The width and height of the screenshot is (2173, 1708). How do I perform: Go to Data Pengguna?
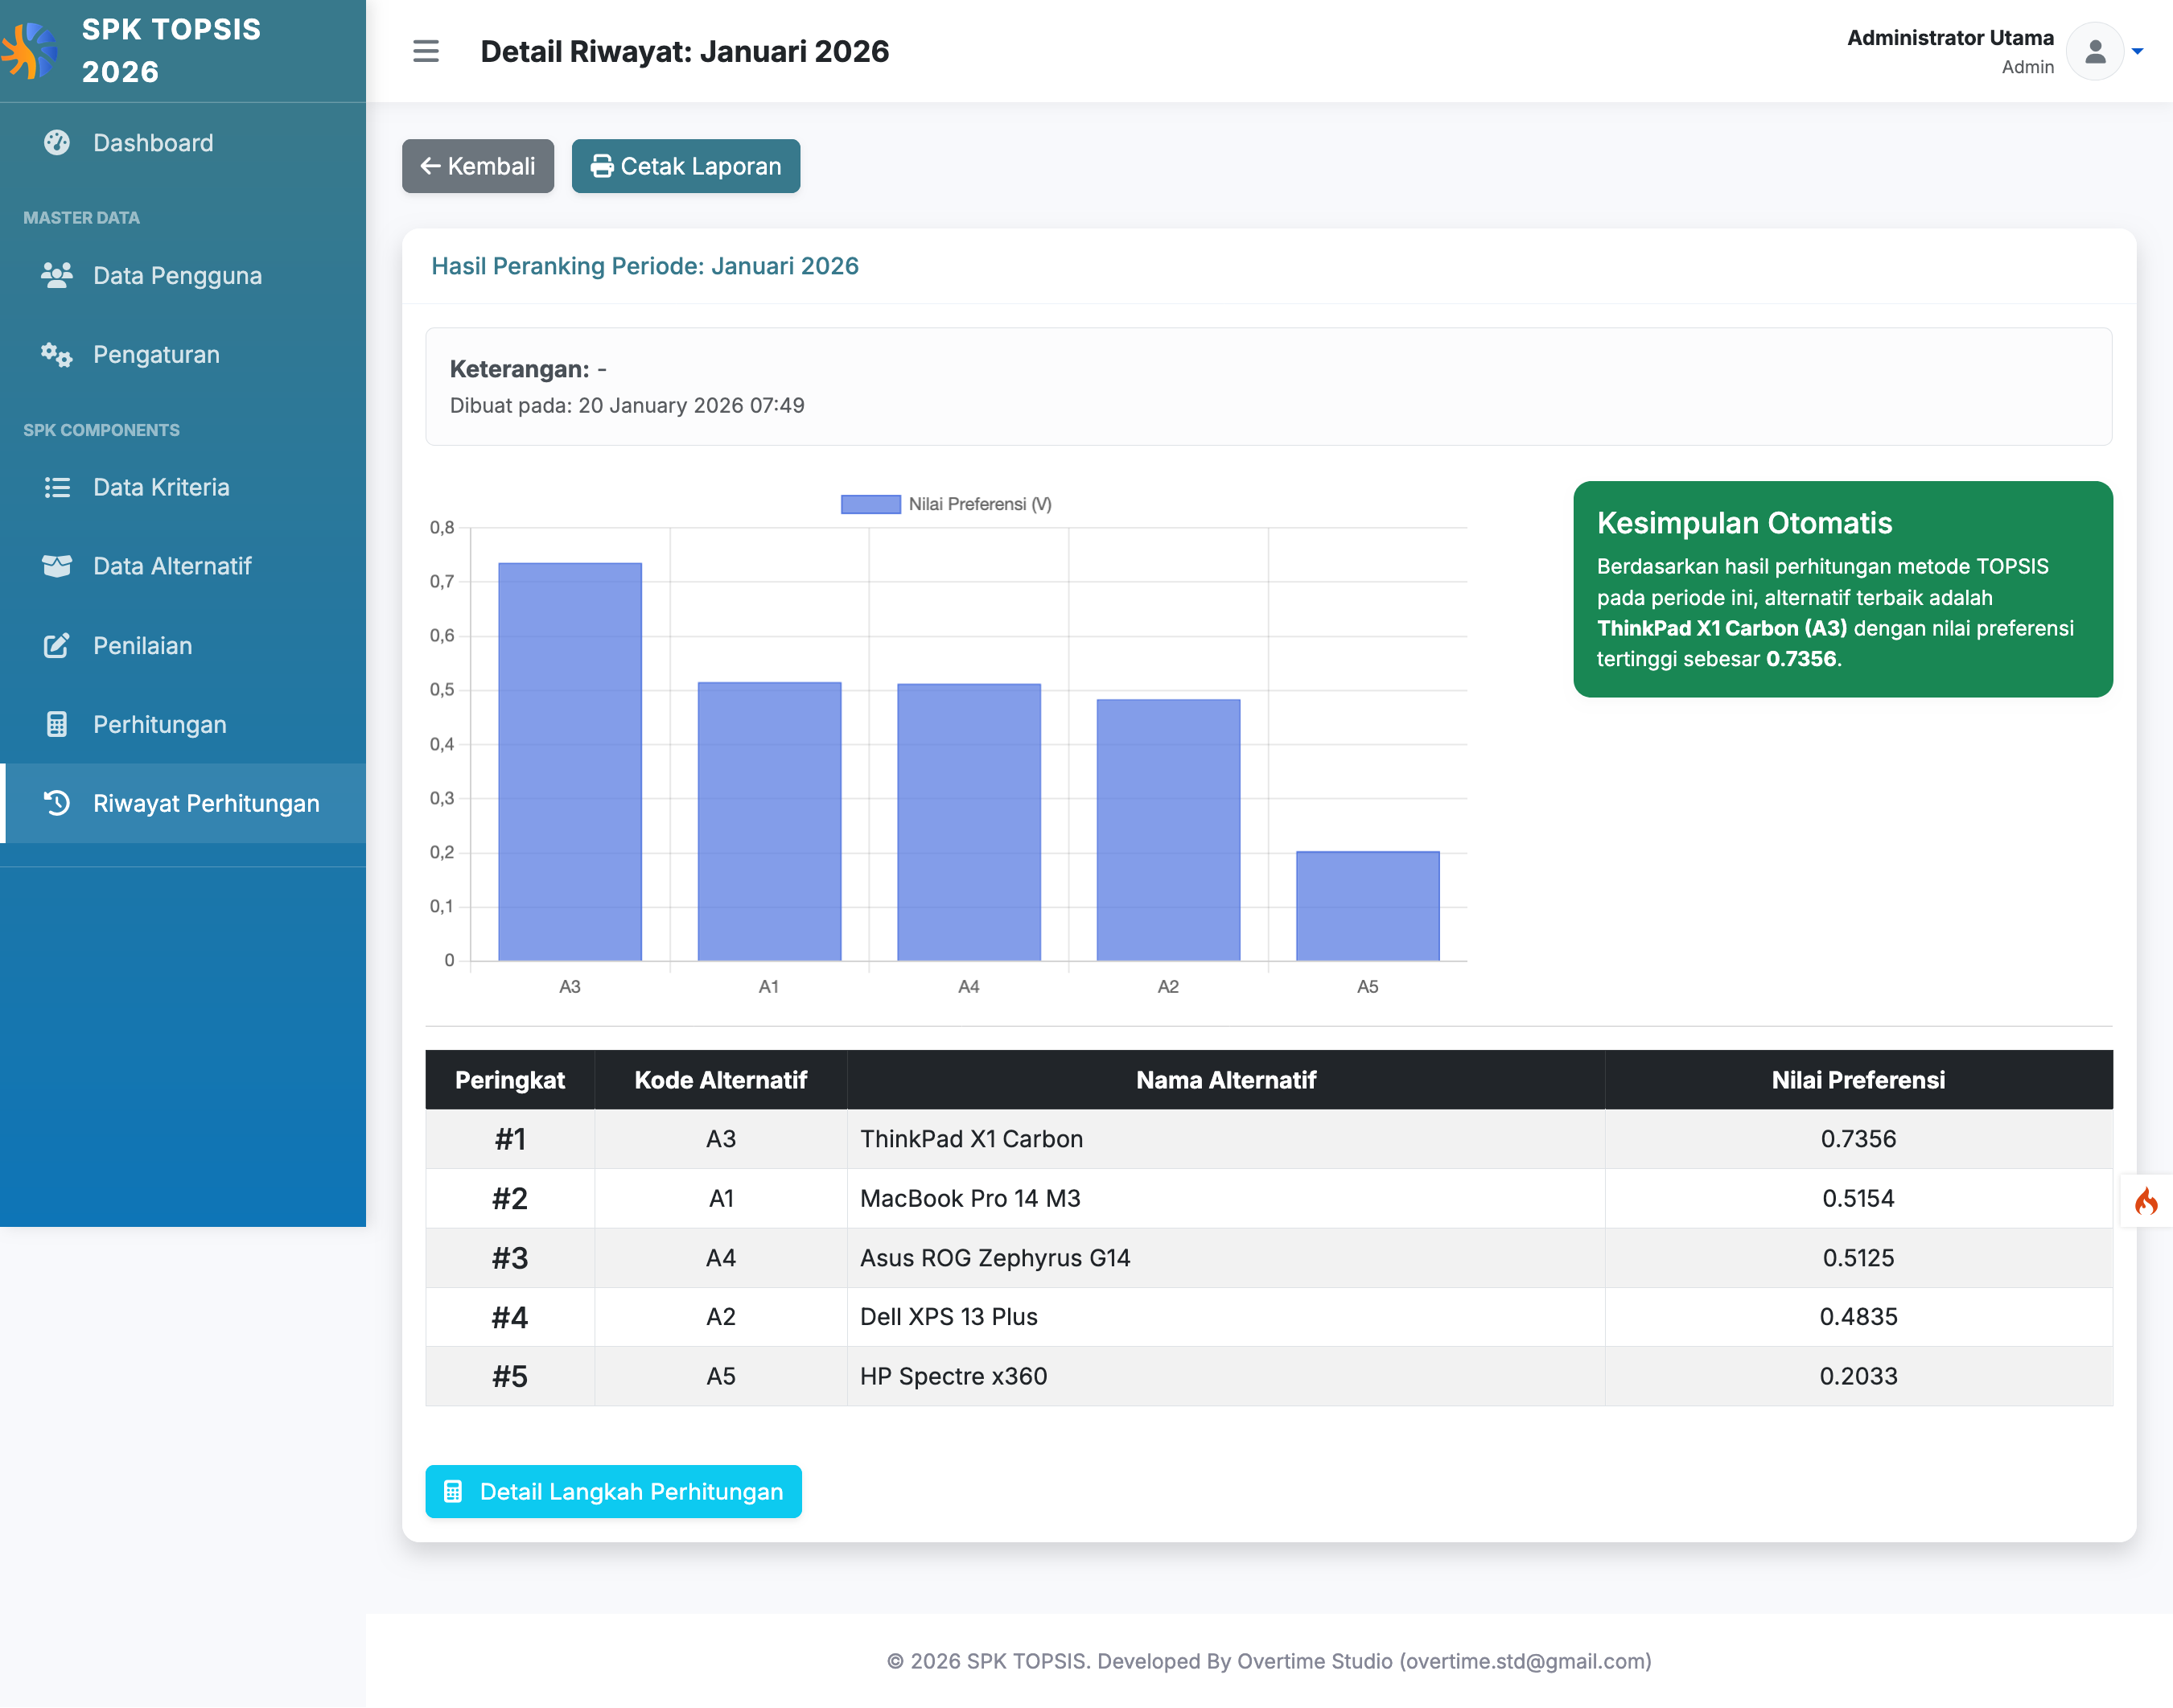[x=183, y=275]
